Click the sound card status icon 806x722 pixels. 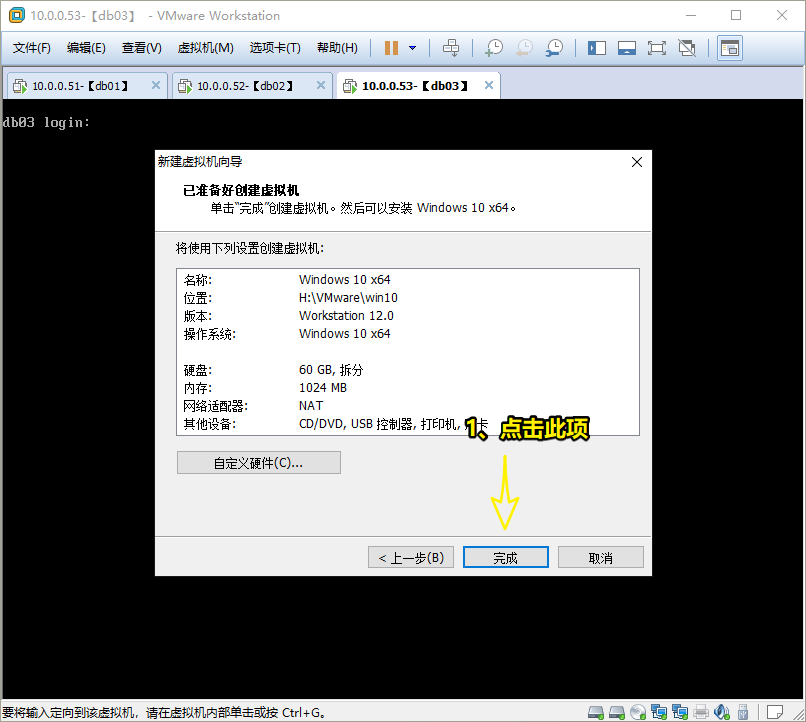point(722,712)
